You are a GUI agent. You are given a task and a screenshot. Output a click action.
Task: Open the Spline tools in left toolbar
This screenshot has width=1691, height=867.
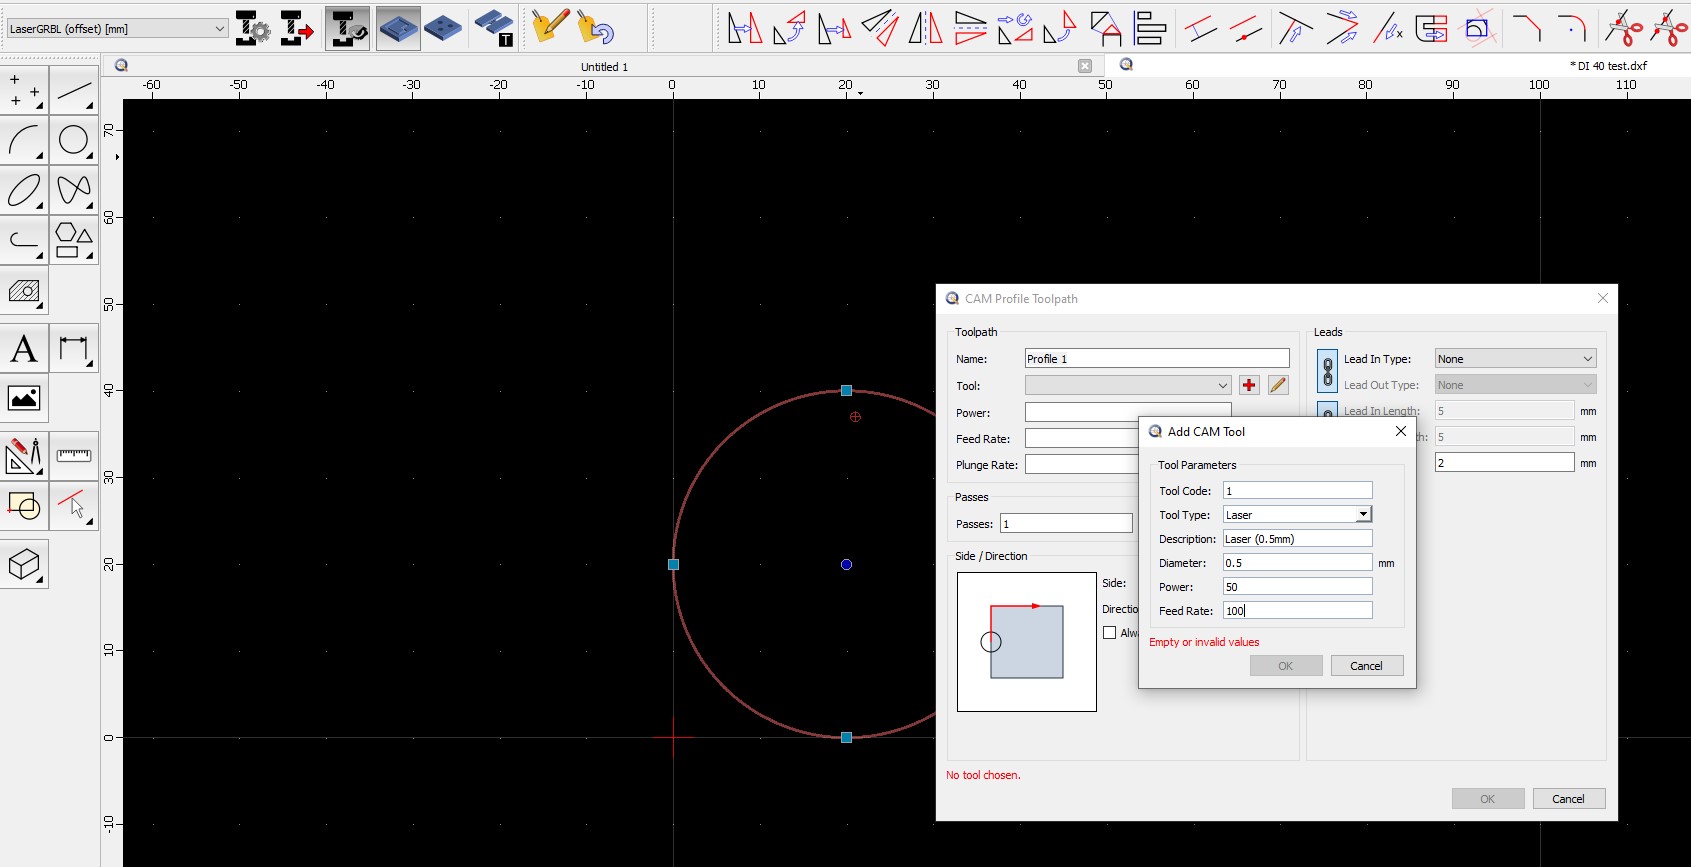click(x=74, y=190)
